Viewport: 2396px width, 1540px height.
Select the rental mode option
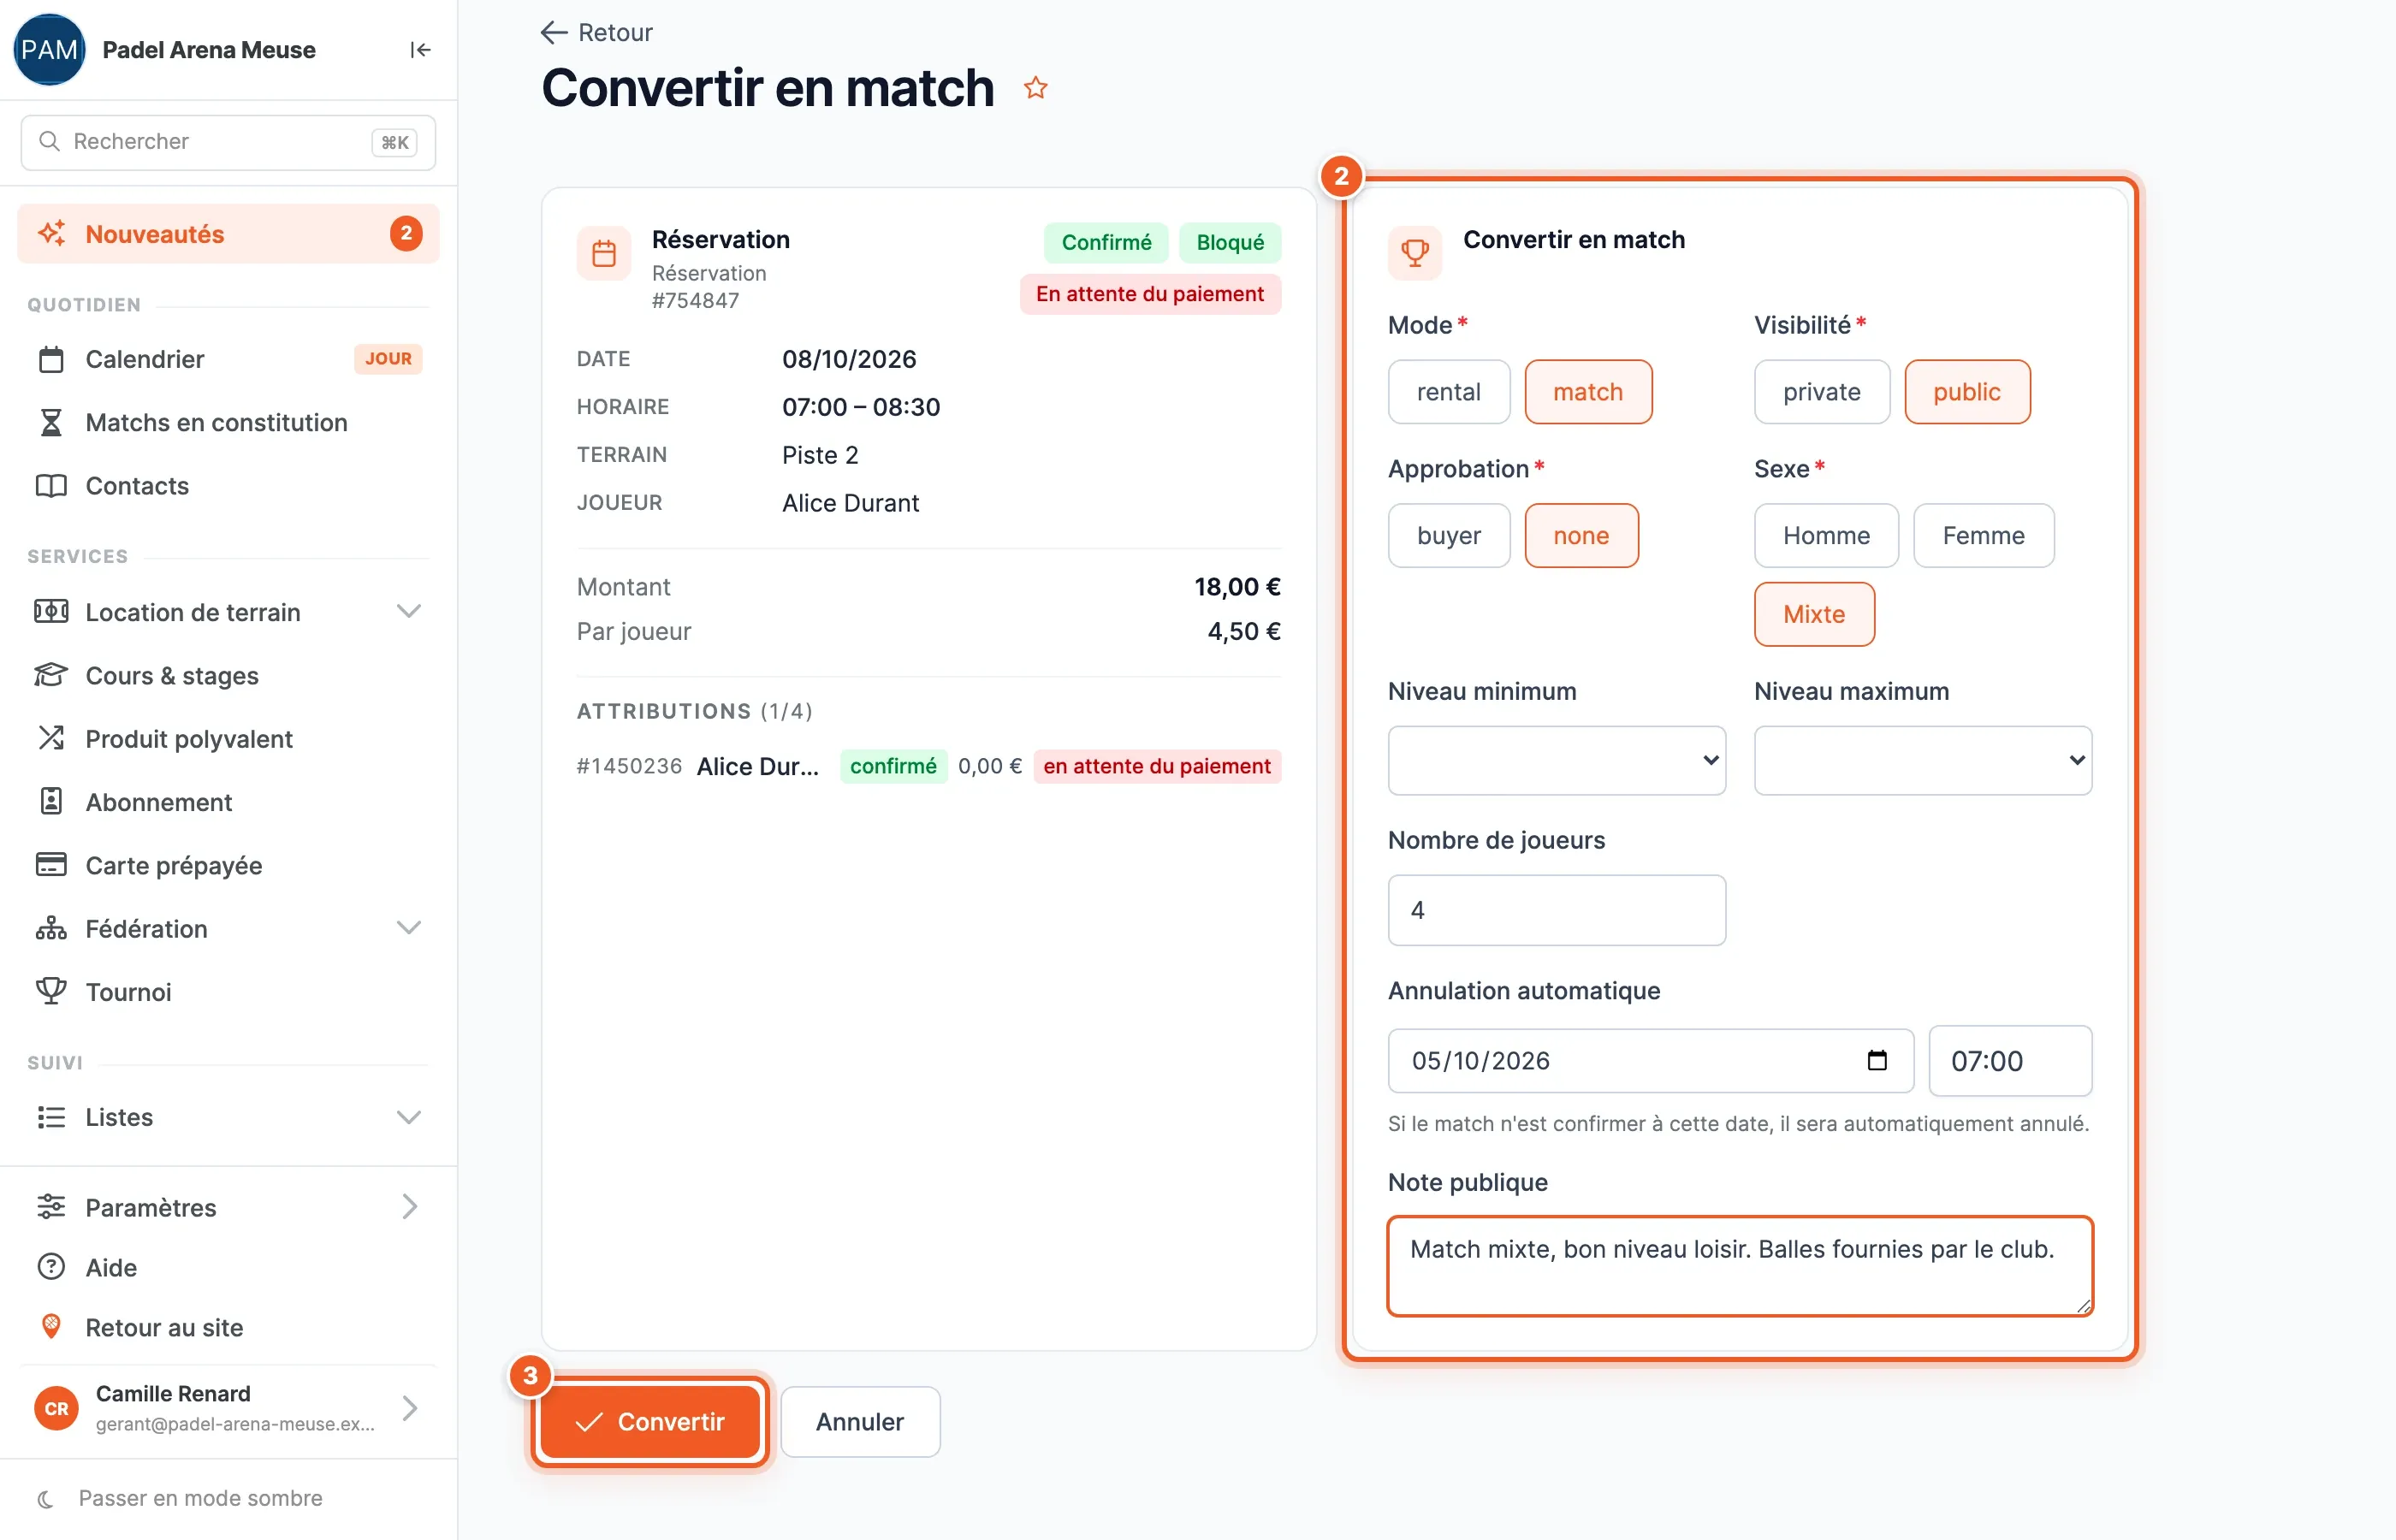tap(1448, 392)
